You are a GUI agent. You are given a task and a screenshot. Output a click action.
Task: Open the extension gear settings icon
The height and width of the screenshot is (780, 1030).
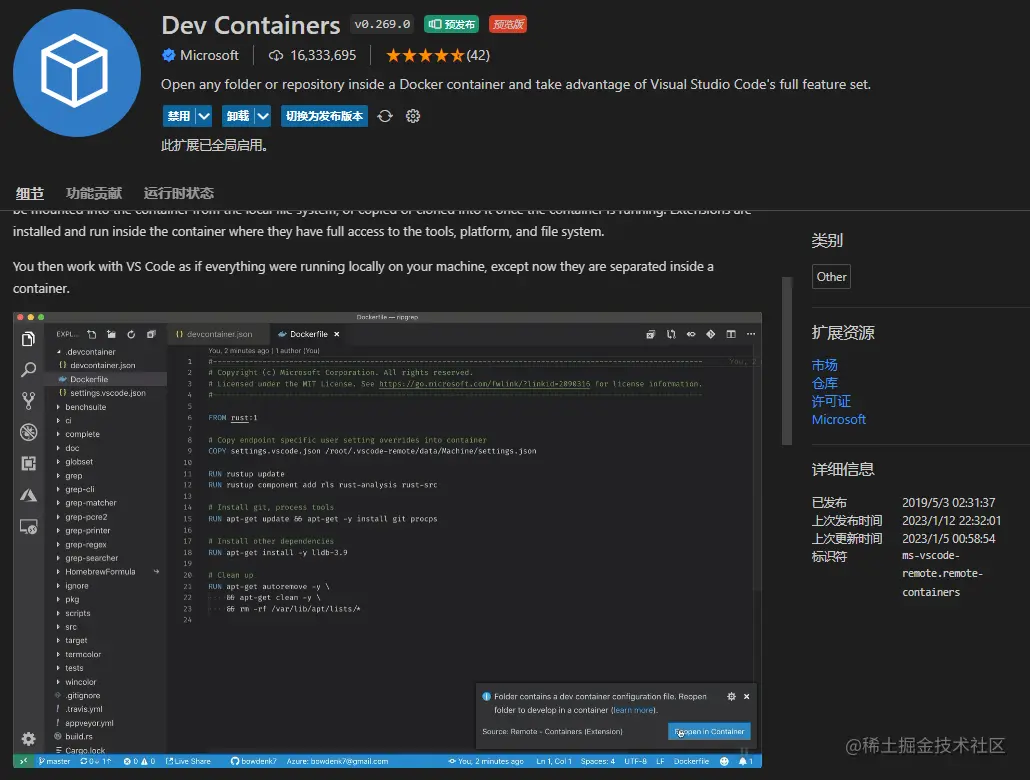(413, 116)
